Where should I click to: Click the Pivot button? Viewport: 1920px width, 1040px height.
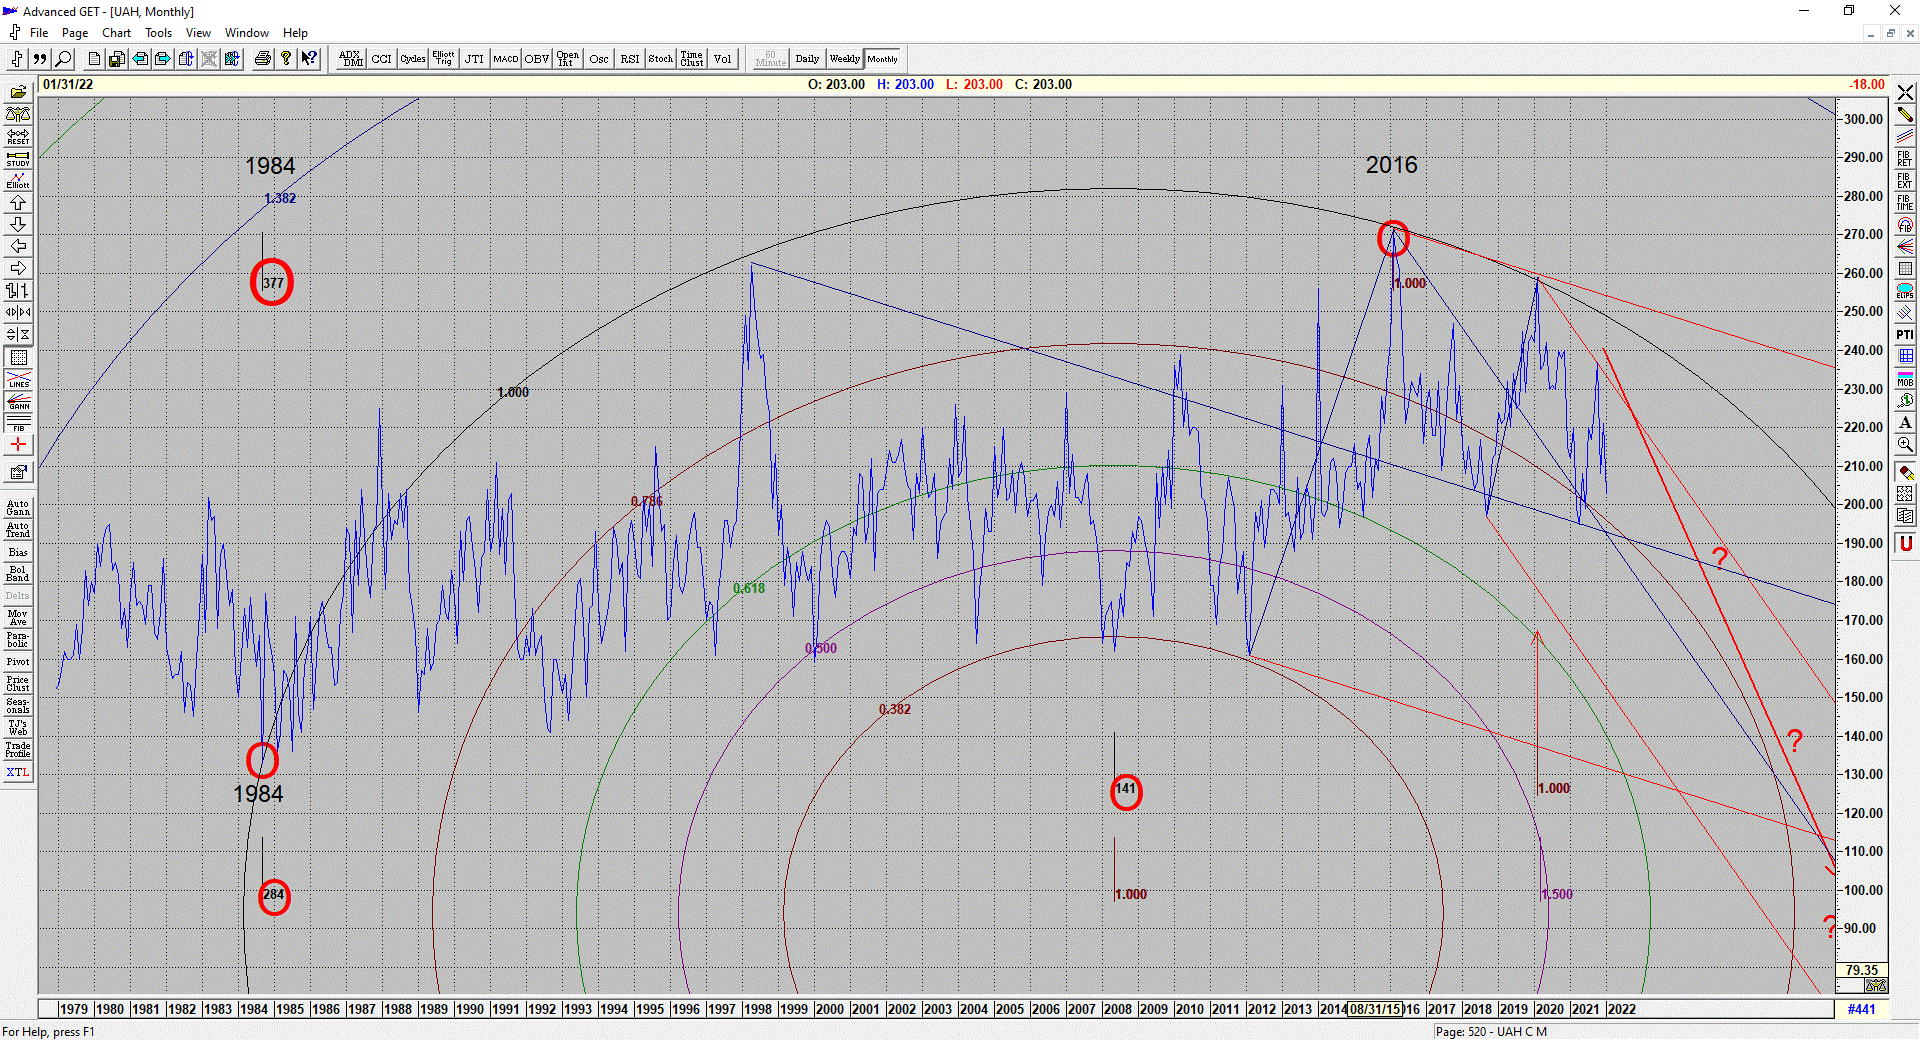(x=18, y=662)
